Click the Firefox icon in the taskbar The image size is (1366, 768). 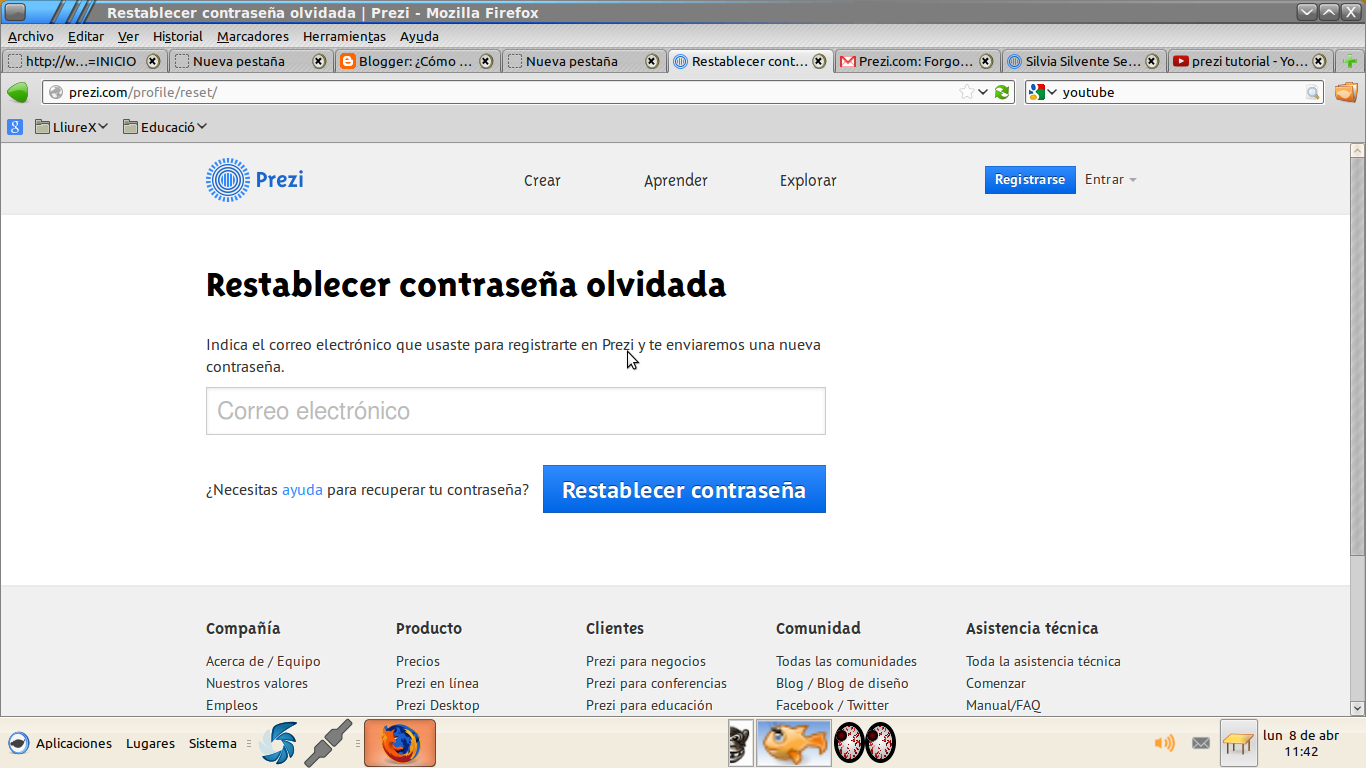400,743
